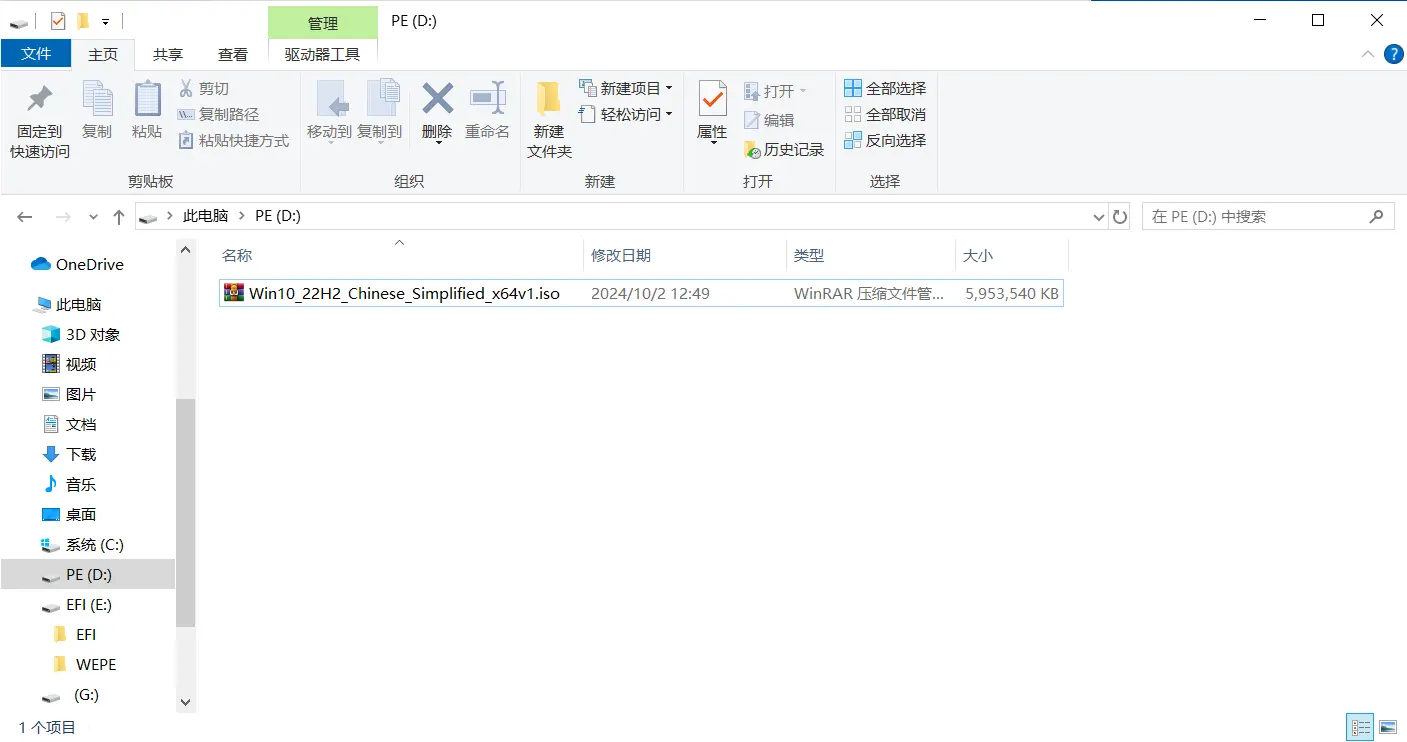Open EFI (E:) drive in navigation pane
This screenshot has width=1407, height=742.
click(x=77, y=604)
